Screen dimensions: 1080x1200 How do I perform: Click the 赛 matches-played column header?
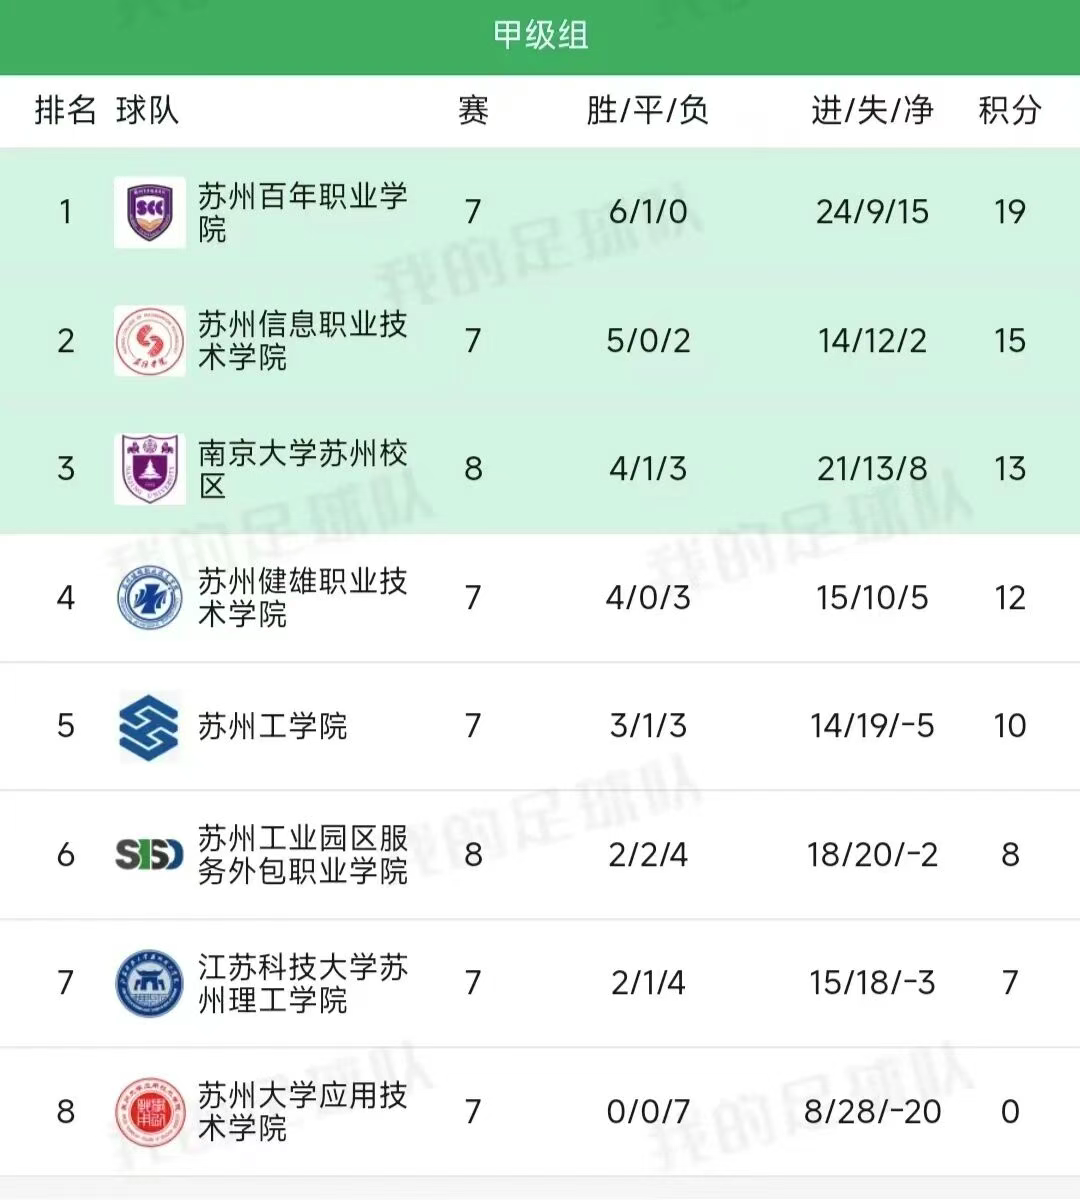tap(473, 110)
